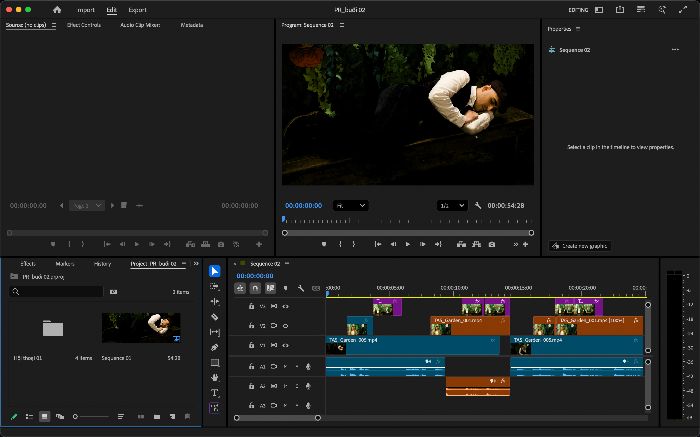Toggle sync lock for track V3
The image size is (700, 437).
point(274,306)
